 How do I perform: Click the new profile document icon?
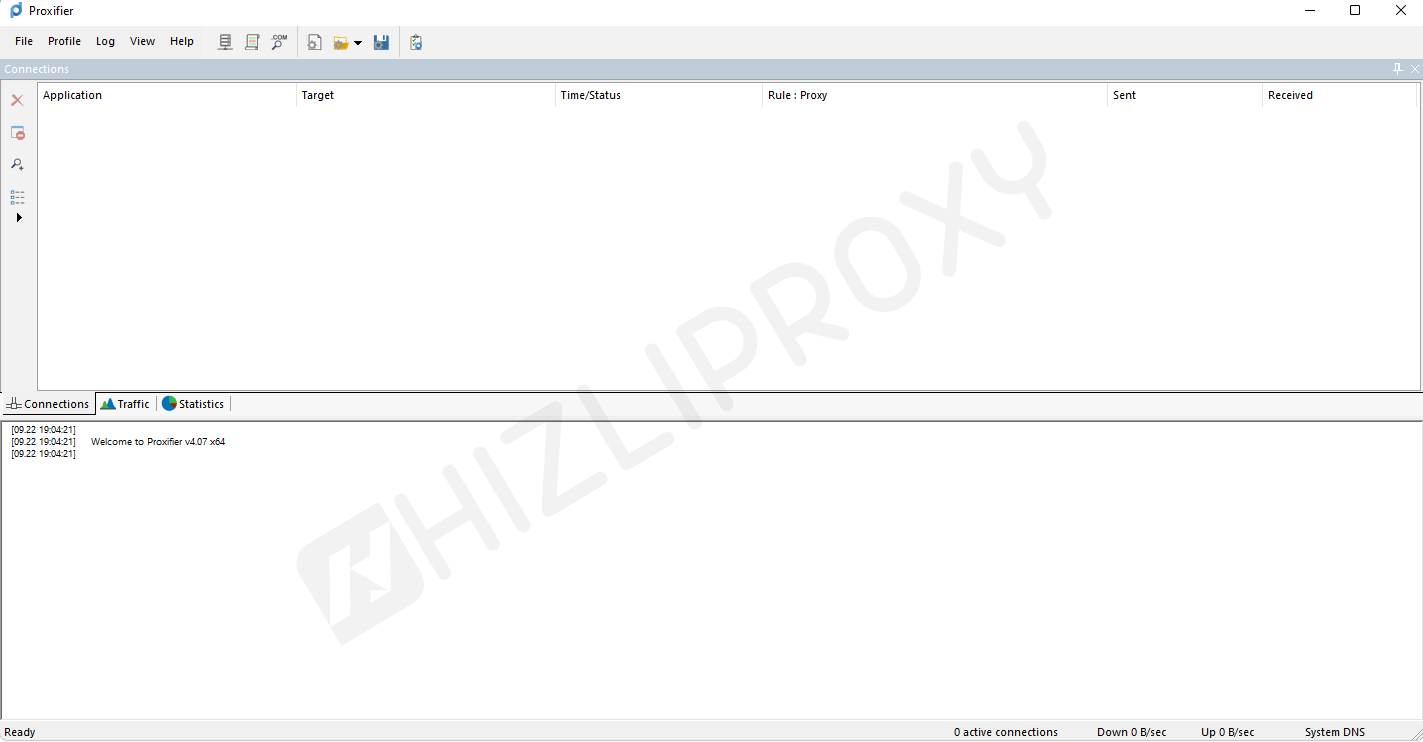pyautogui.click(x=314, y=42)
